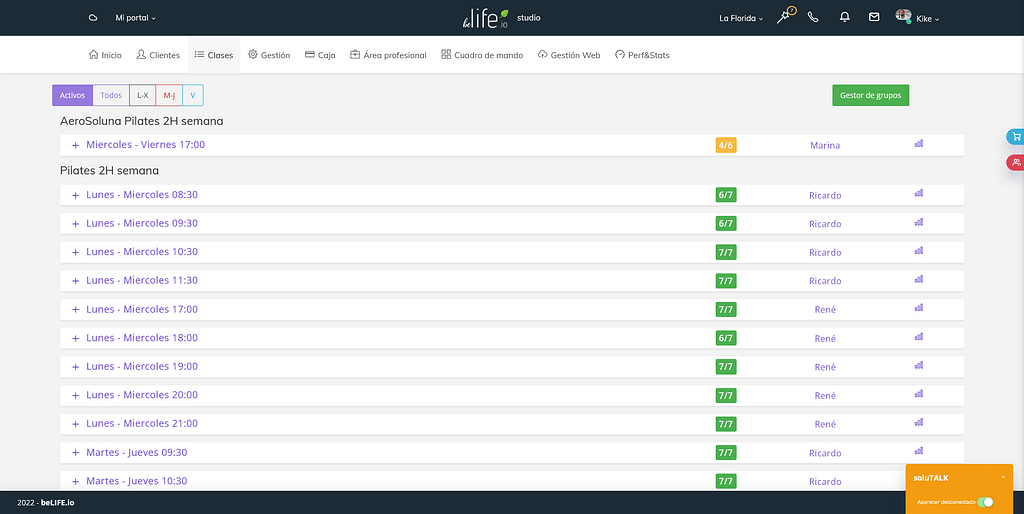Click the Gestor de grupos button
Viewport: 1024px width, 514px height.
[870, 95]
